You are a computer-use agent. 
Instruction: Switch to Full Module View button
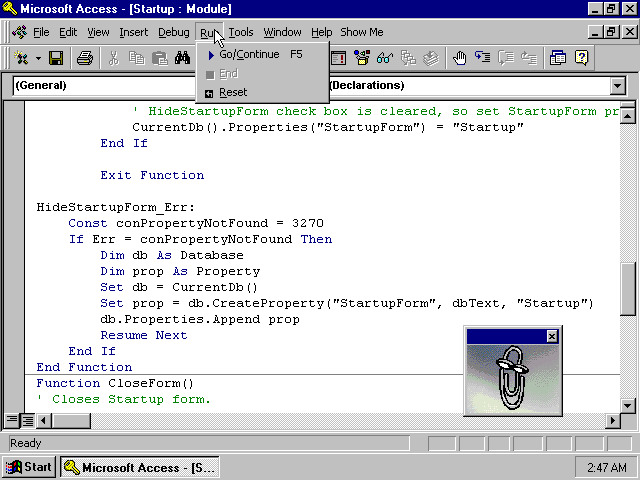[x=27, y=420]
